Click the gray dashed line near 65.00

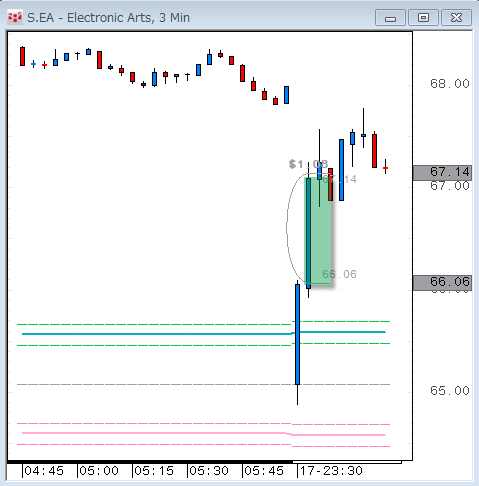pyautogui.click(x=203, y=384)
